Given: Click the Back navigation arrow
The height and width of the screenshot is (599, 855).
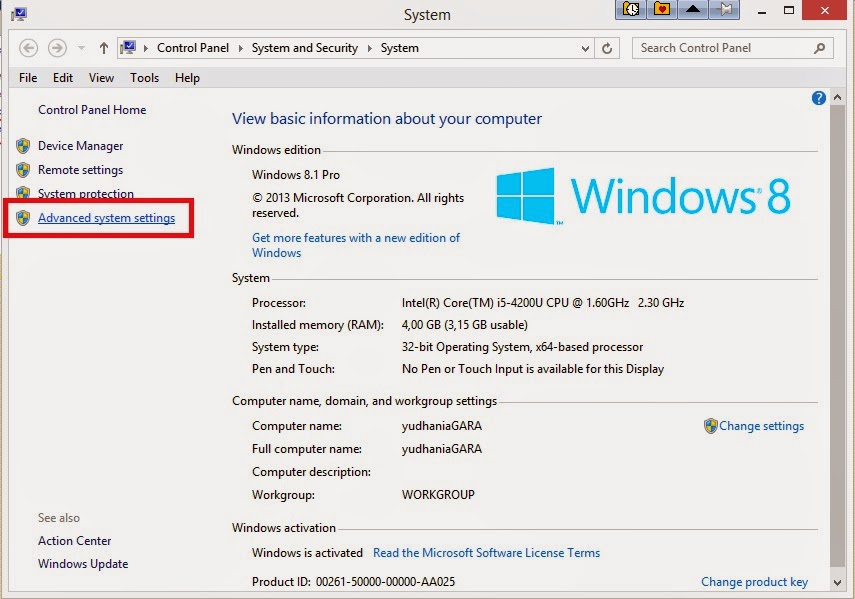Looking at the screenshot, I should [29, 48].
